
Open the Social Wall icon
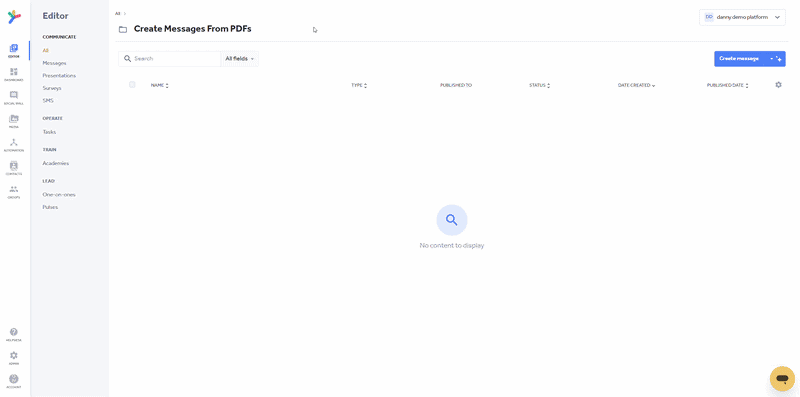[x=14, y=97]
